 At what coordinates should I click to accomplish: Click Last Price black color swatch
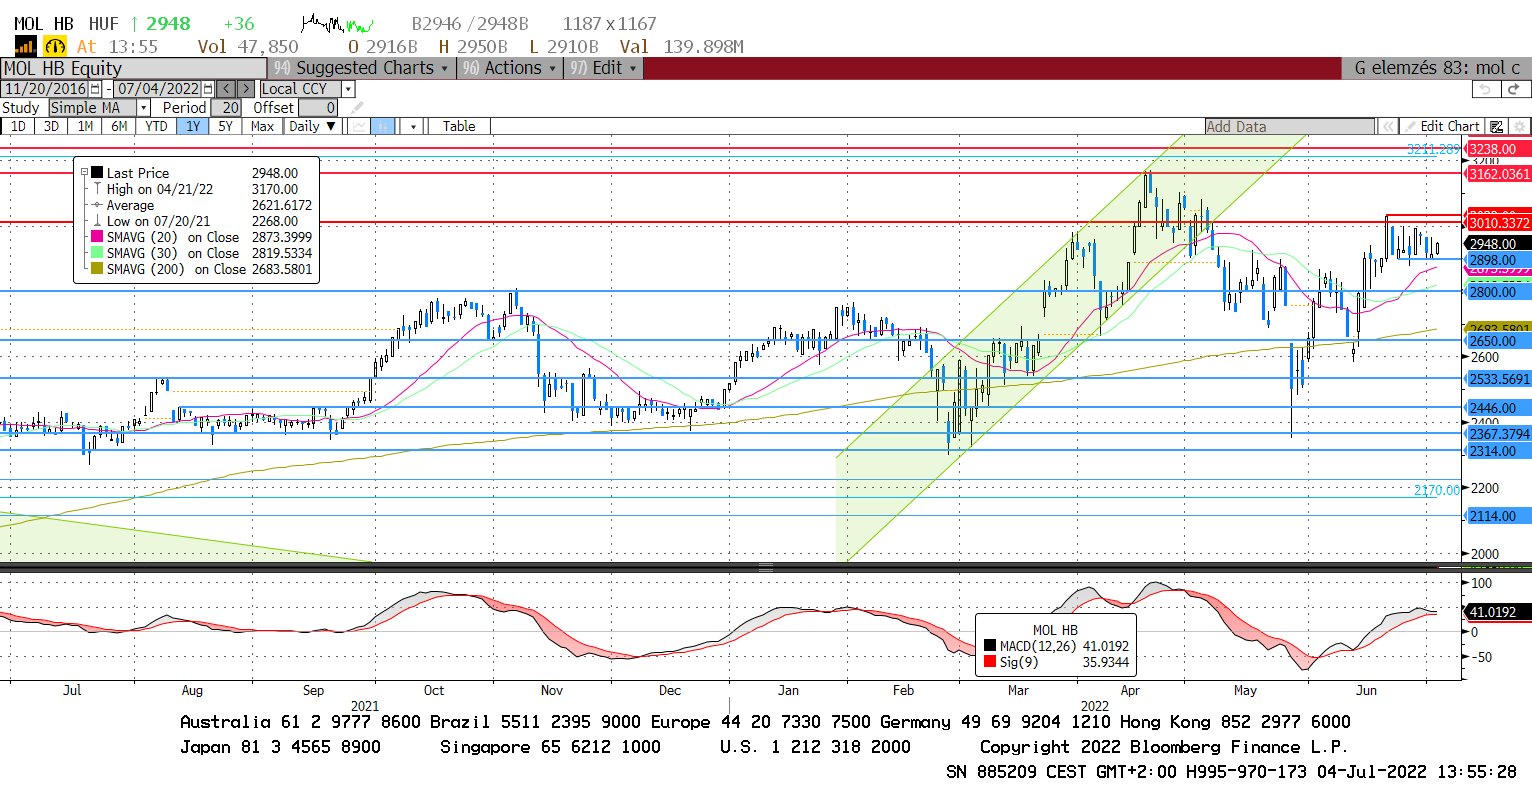point(97,173)
